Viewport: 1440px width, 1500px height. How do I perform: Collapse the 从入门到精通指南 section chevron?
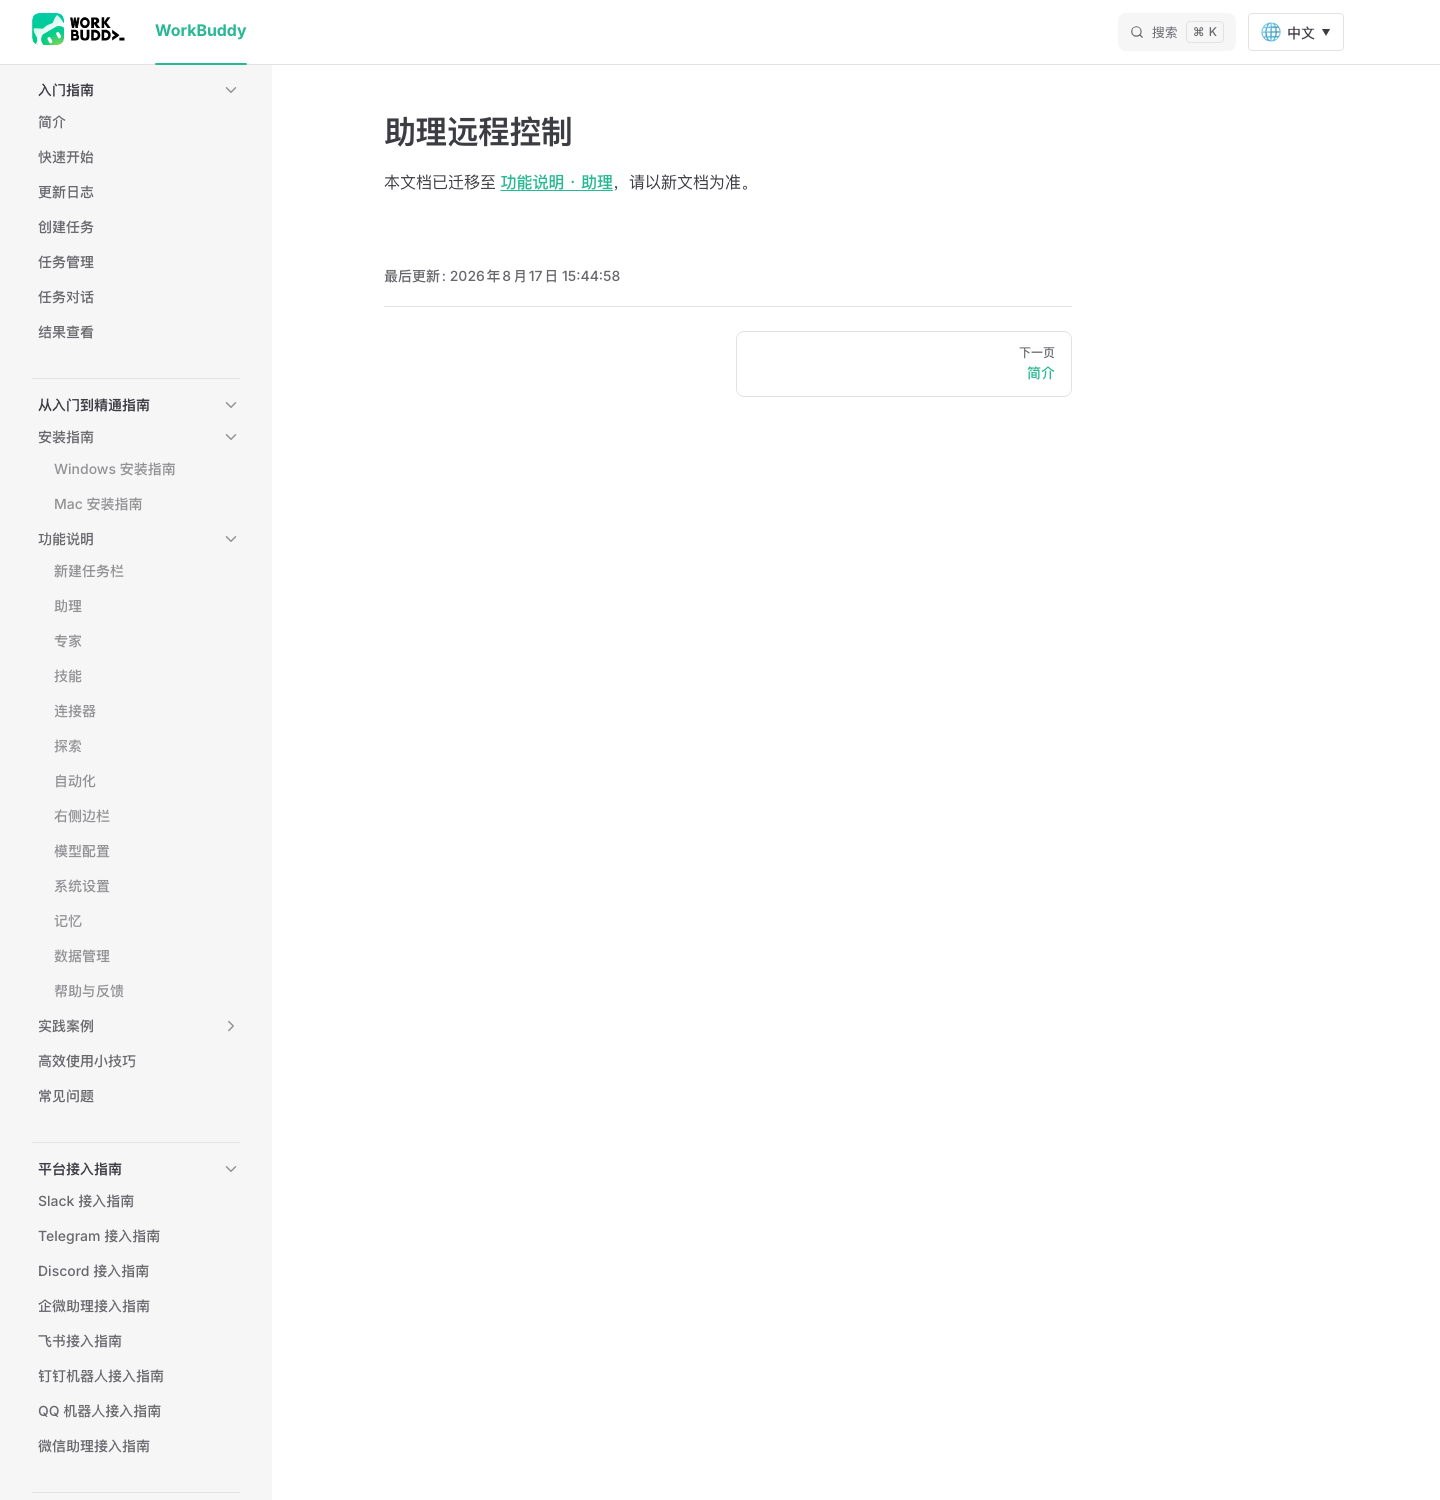pyautogui.click(x=231, y=405)
